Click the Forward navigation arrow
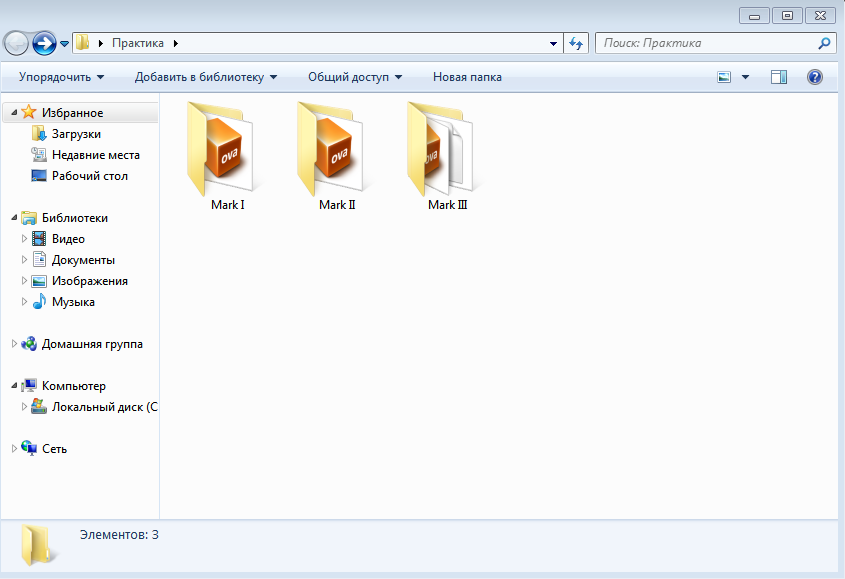 tap(44, 43)
